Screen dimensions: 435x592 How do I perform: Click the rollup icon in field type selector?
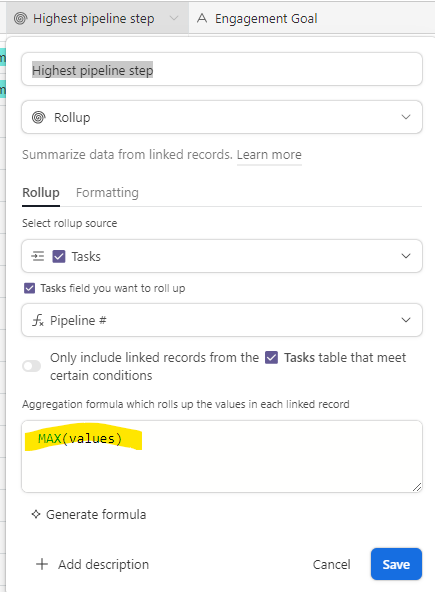pyautogui.click(x=39, y=117)
